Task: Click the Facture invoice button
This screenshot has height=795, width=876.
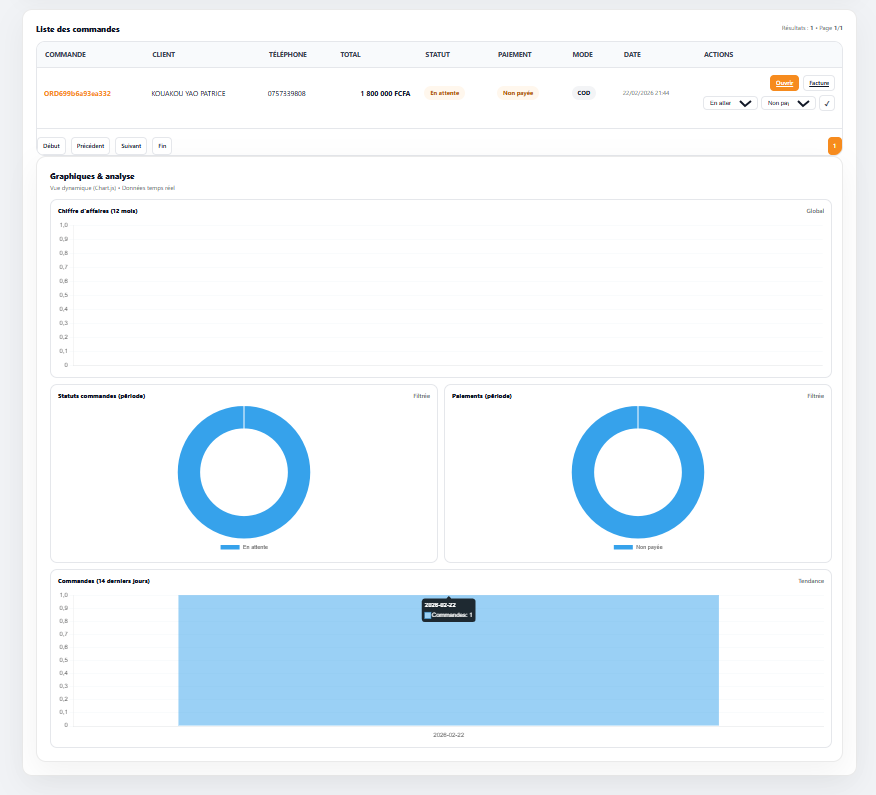Action: tap(819, 83)
